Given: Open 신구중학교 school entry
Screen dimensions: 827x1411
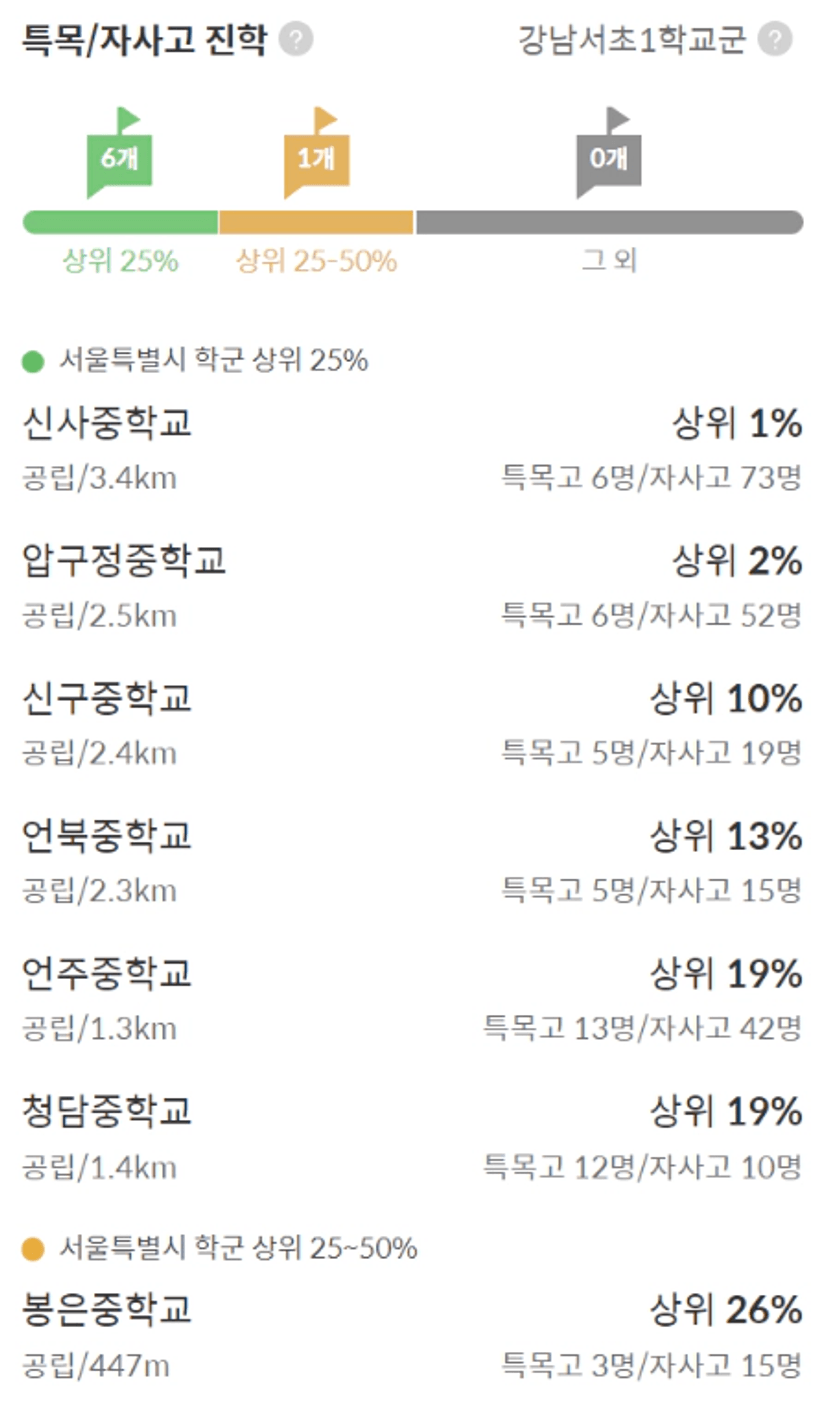Looking at the screenshot, I should coord(107,699).
